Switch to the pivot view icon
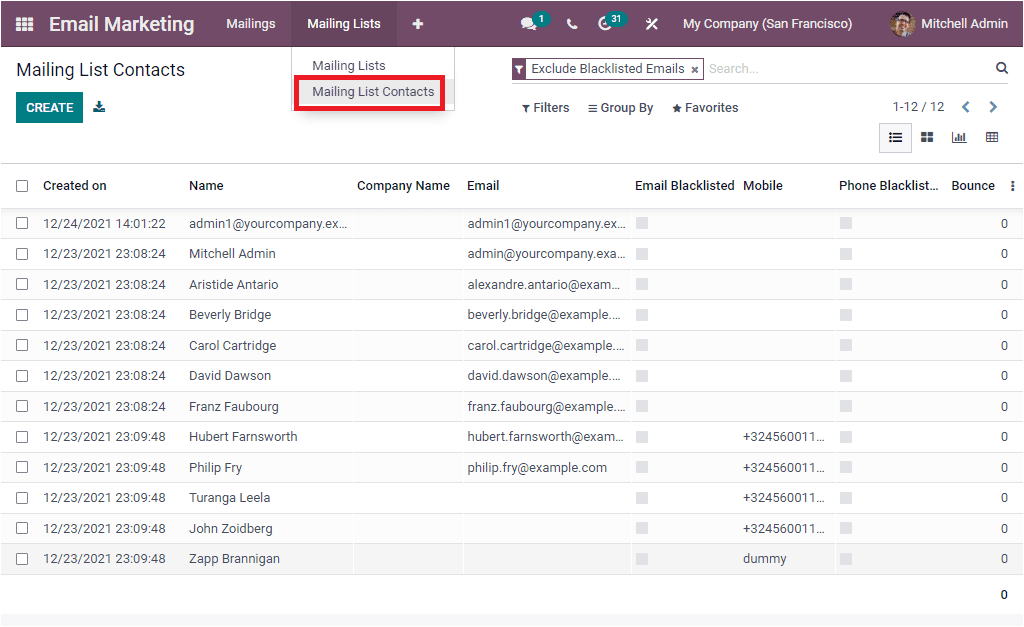This screenshot has width=1024, height=627. click(x=991, y=137)
